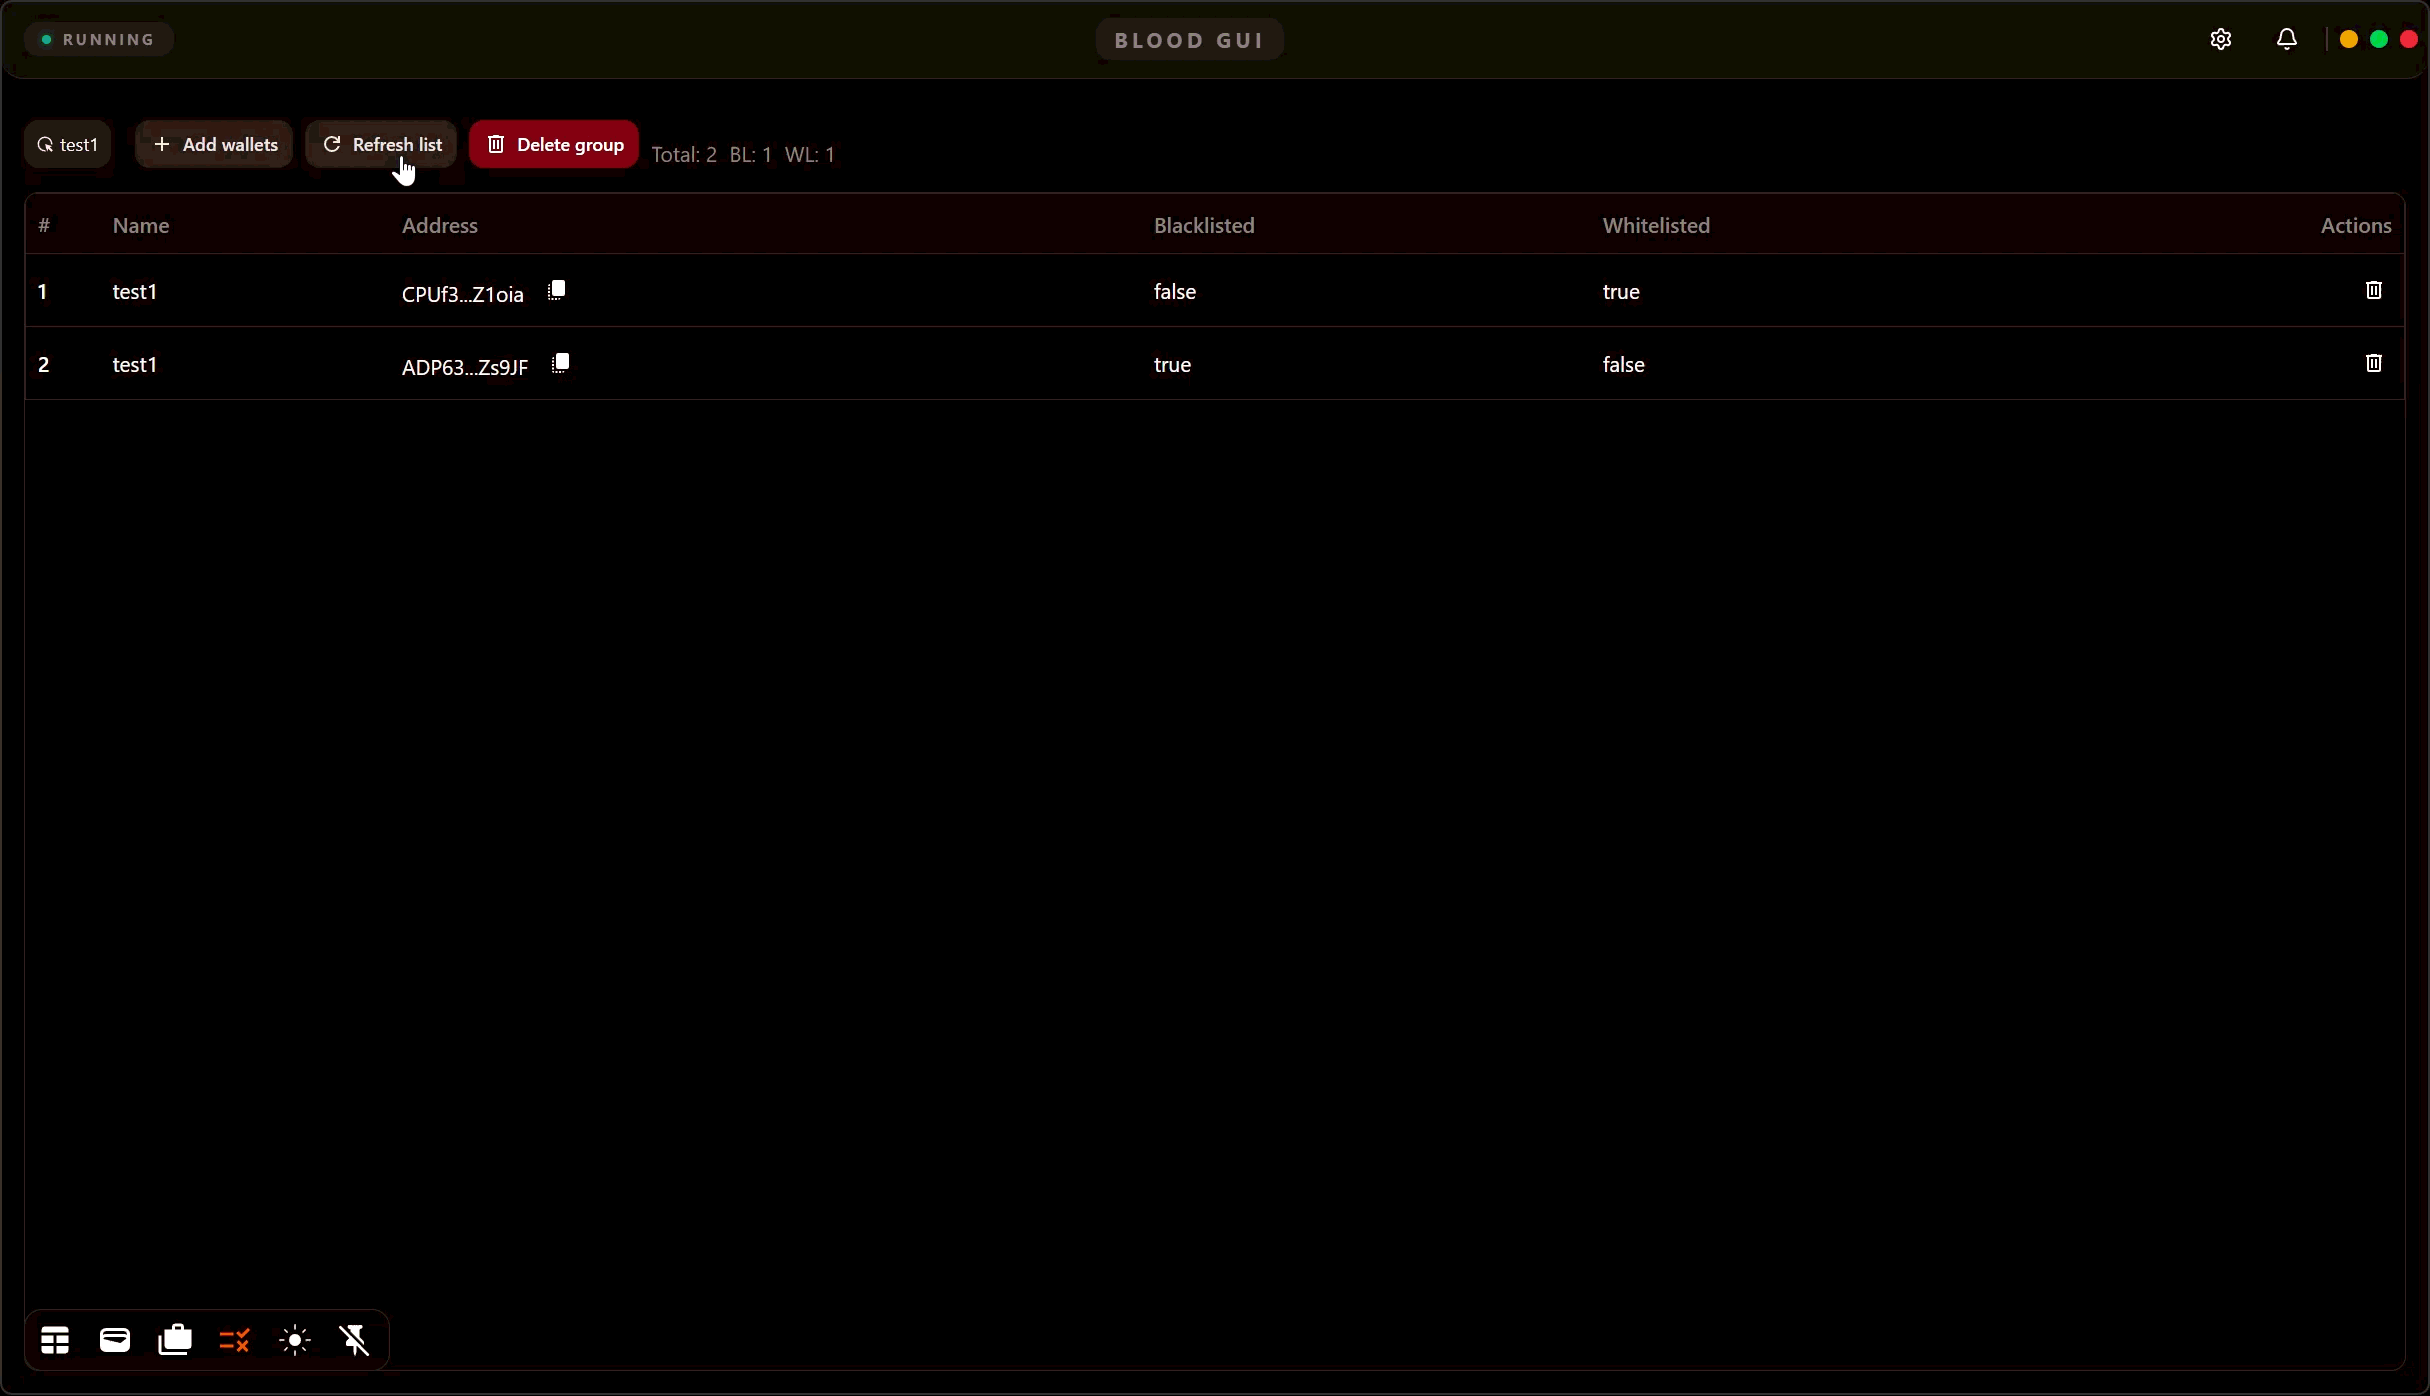The height and width of the screenshot is (1396, 2430).
Task: Select the orange filter-check list icon
Action: point(235,1340)
